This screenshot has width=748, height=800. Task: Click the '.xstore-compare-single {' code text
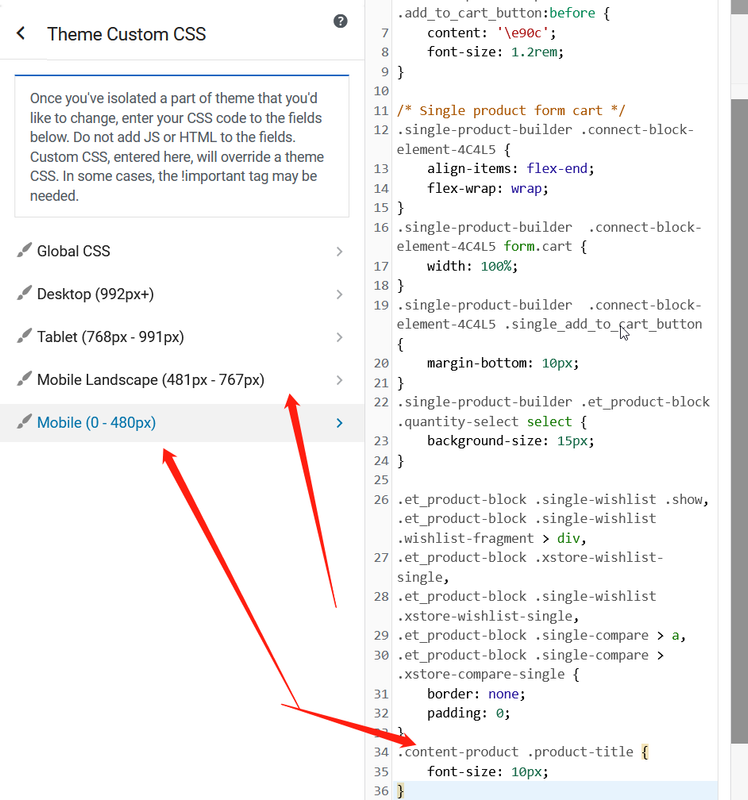tap(488, 674)
